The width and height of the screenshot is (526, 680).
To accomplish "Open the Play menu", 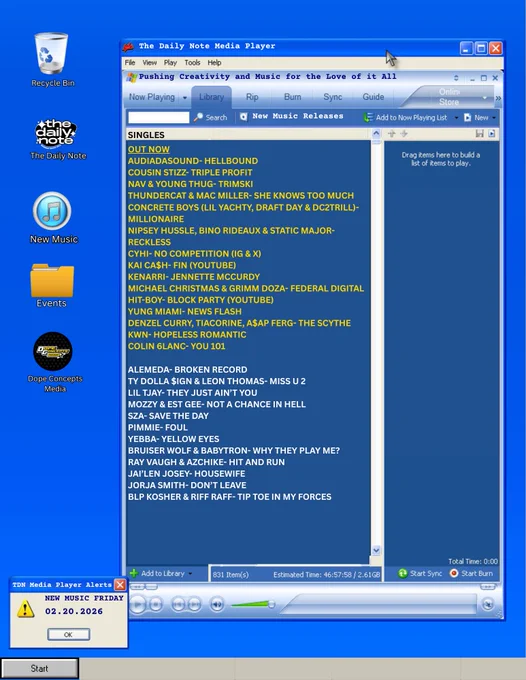I will pyautogui.click(x=170, y=62).
